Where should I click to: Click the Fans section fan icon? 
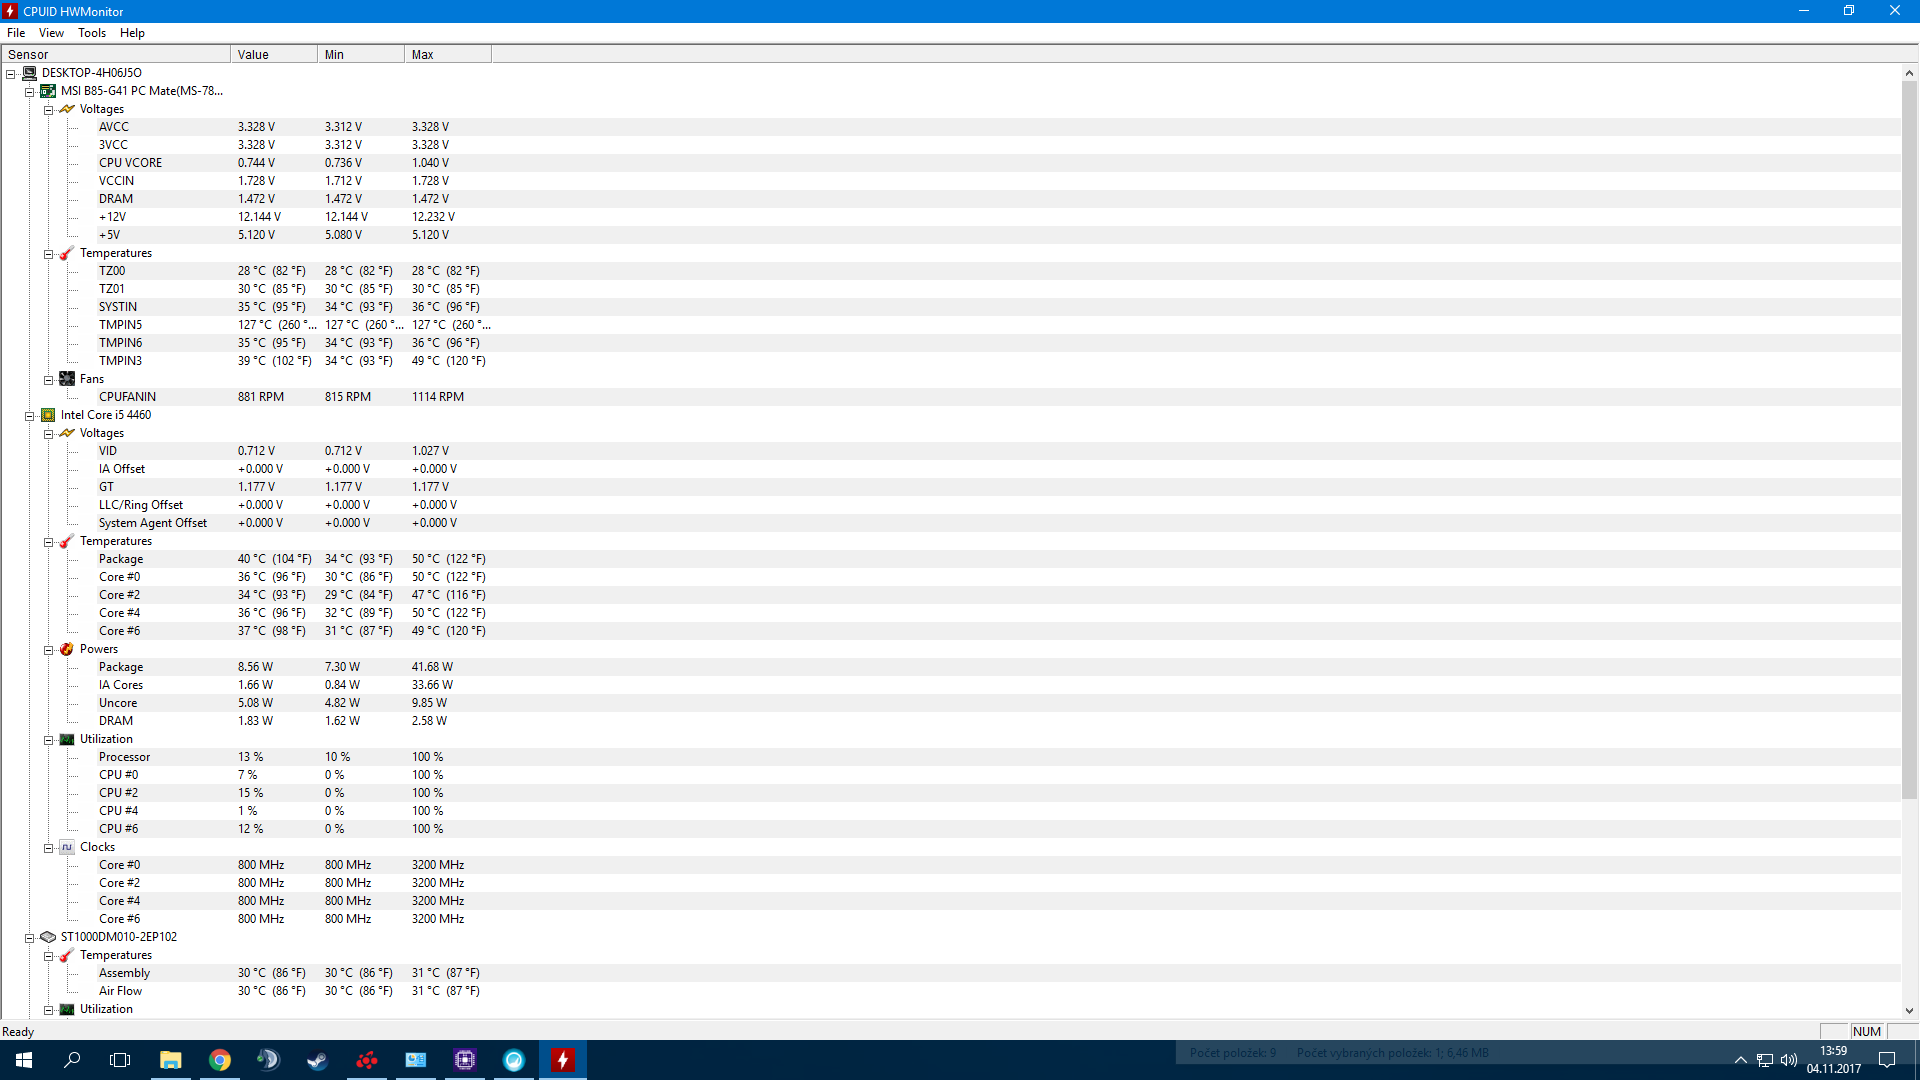(x=67, y=379)
